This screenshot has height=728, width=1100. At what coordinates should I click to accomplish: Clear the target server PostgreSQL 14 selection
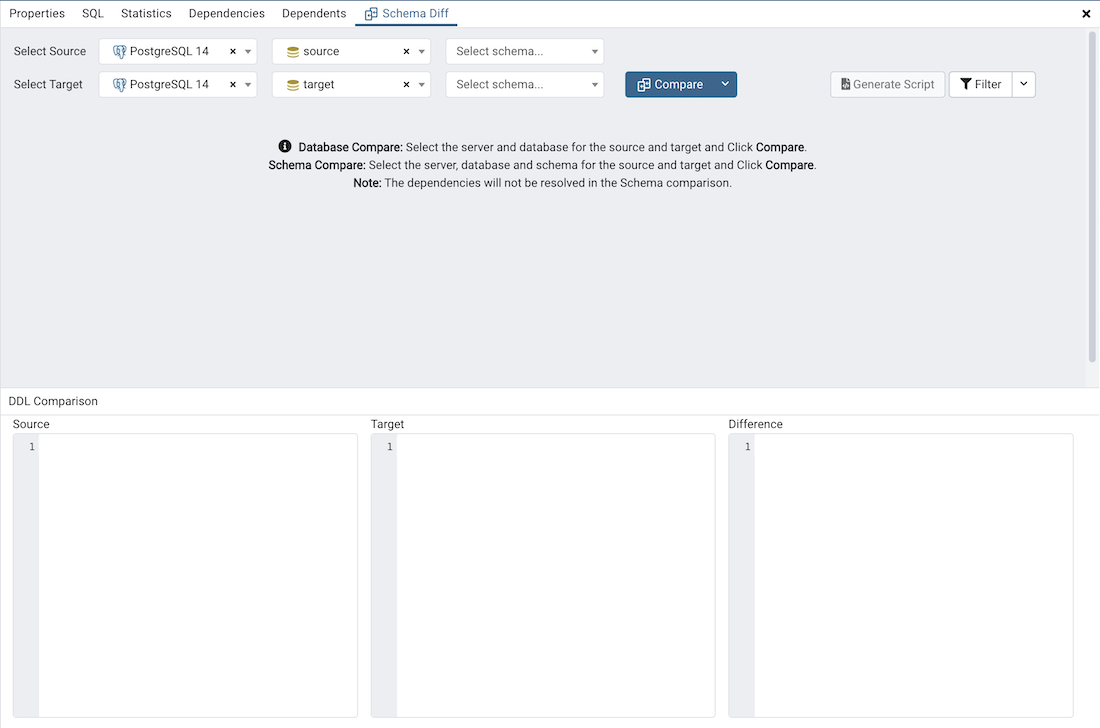tap(233, 84)
